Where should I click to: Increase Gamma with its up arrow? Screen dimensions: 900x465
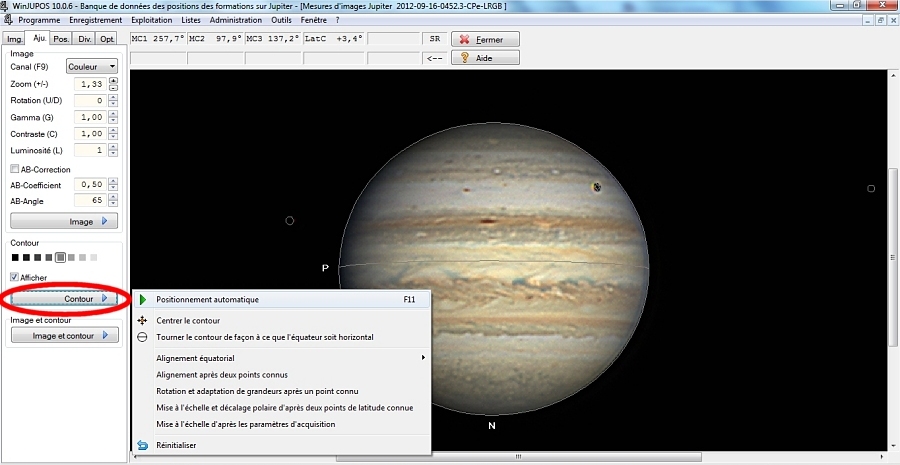click(x=113, y=114)
